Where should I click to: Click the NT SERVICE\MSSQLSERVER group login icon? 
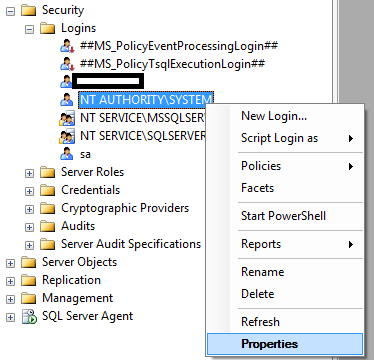click(x=67, y=118)
